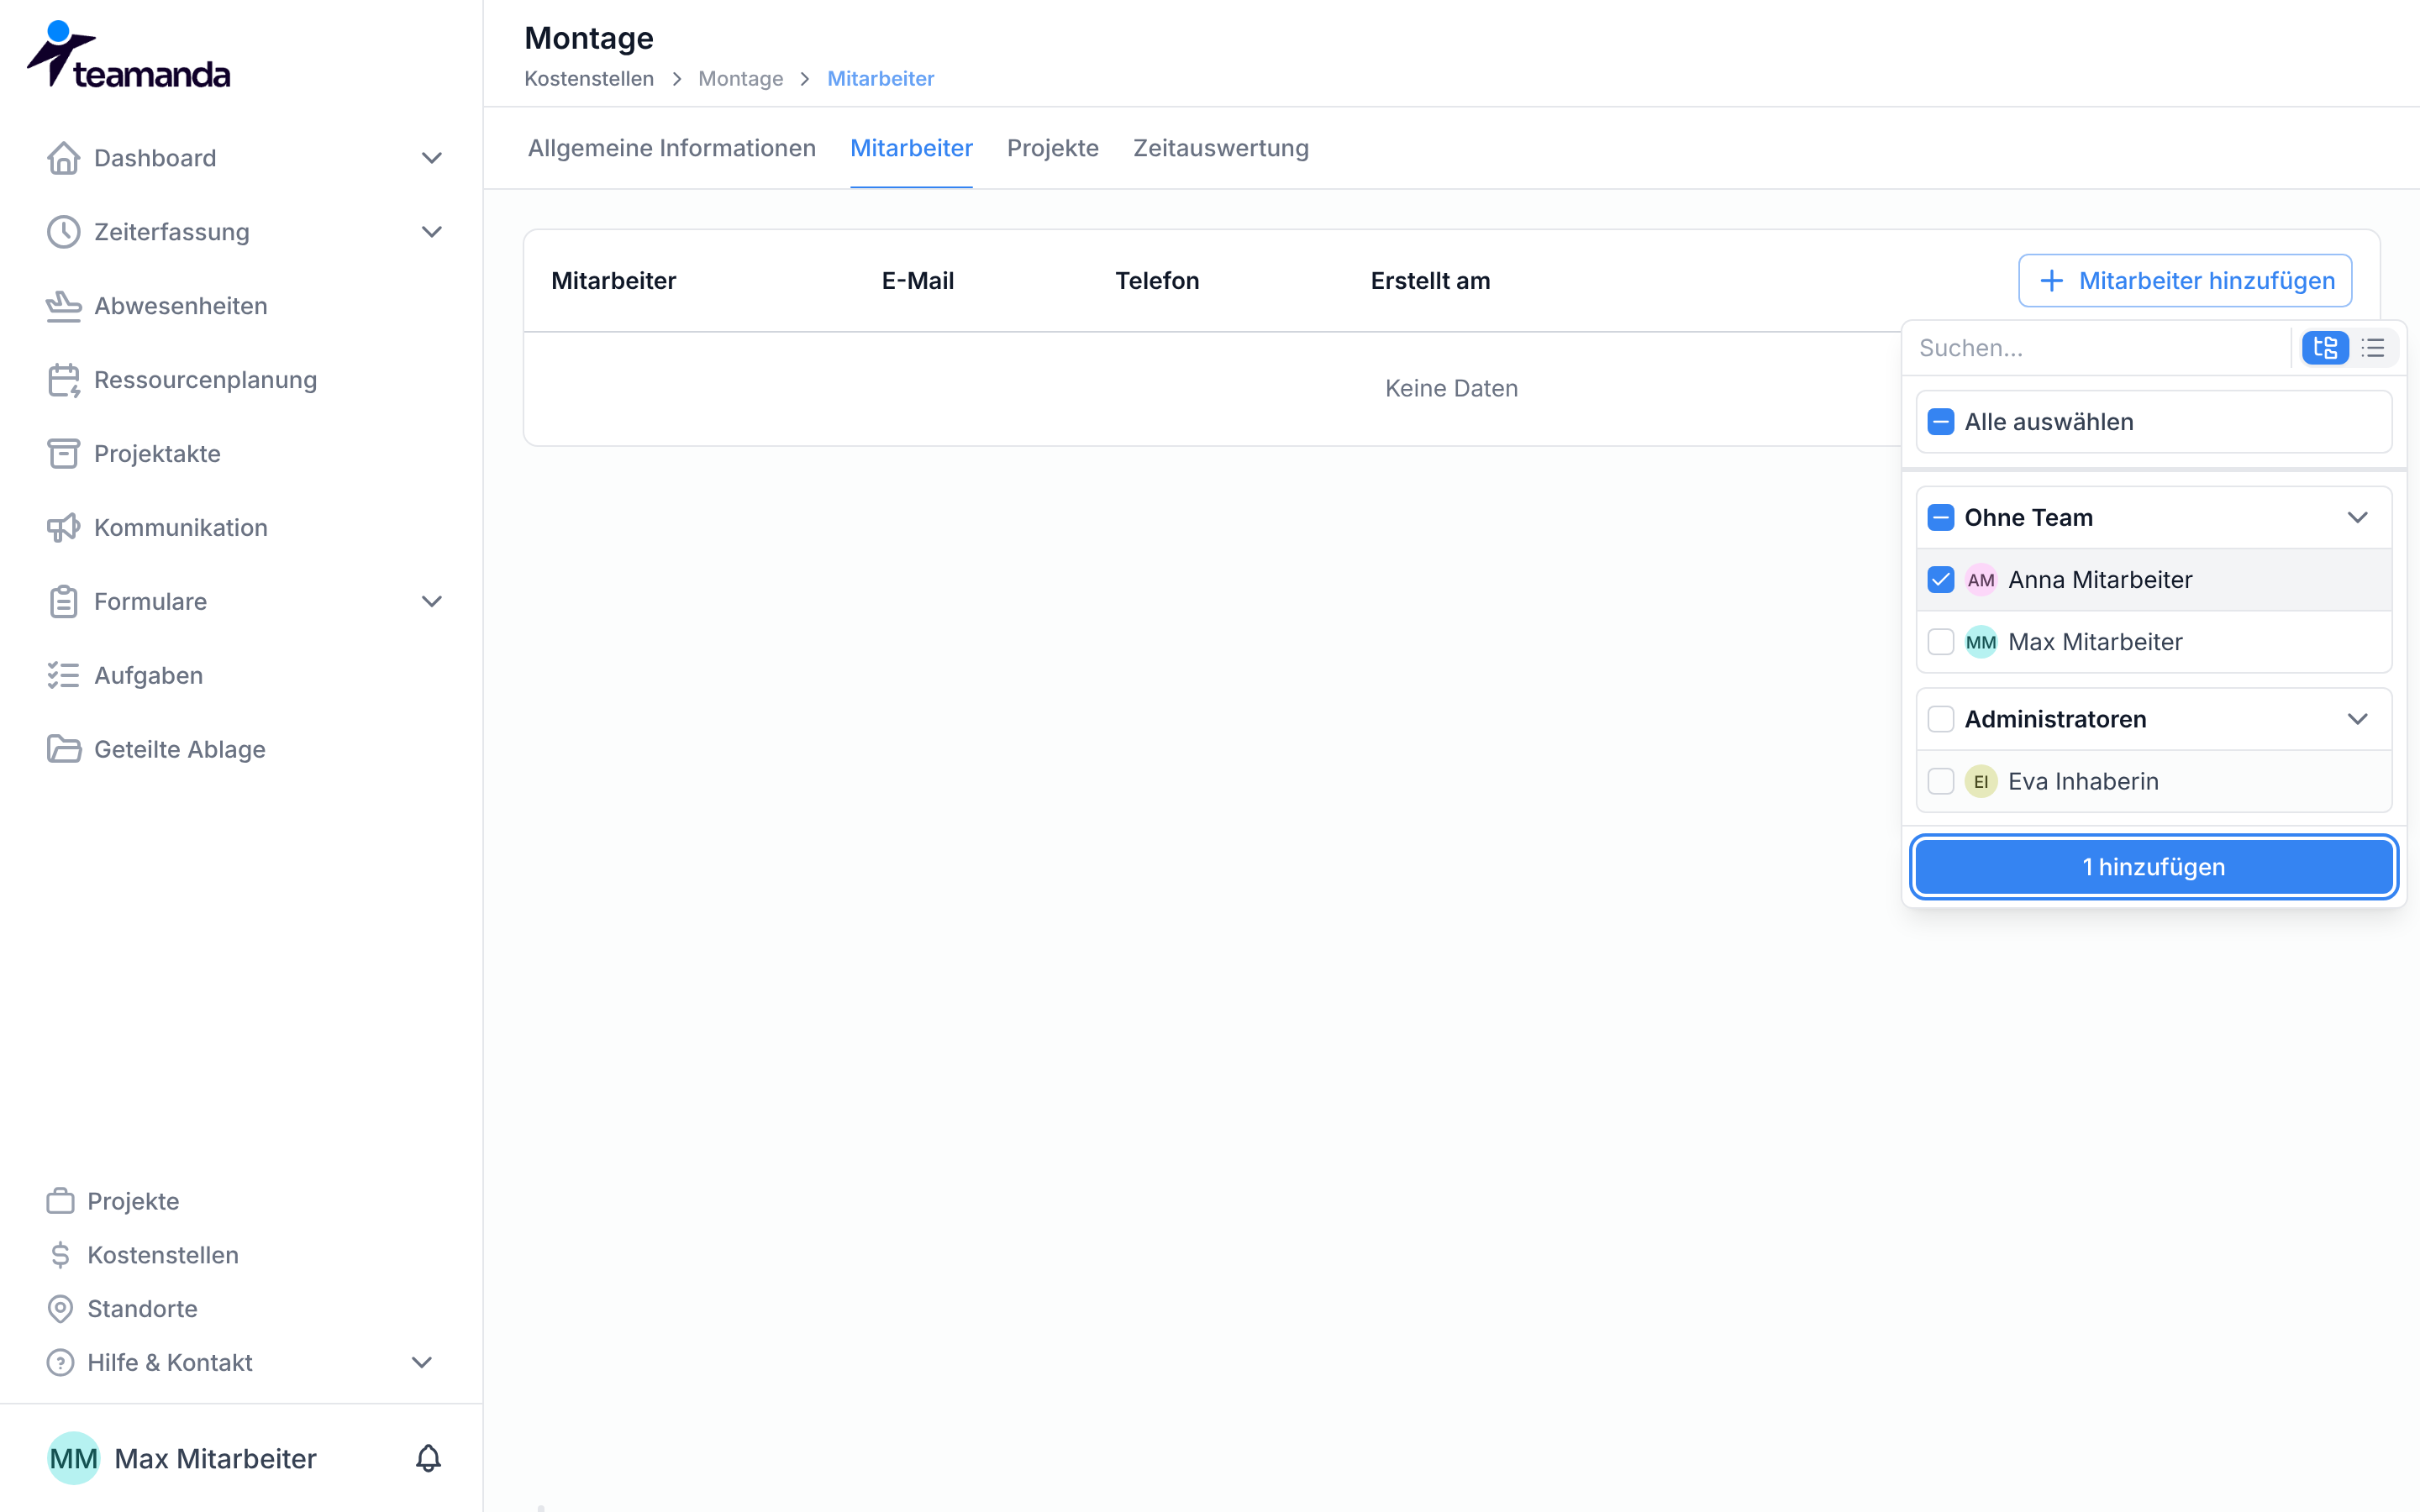
Task: Click the 1 hinzufügen button
Action: click(2154, 867)
